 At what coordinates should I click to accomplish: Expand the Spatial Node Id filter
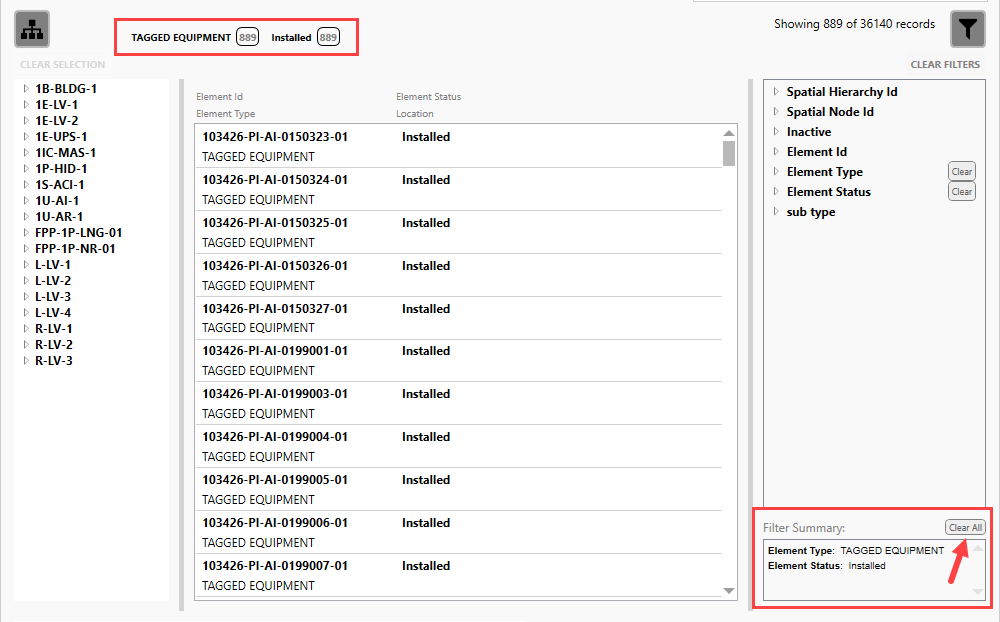coord(776,112)
